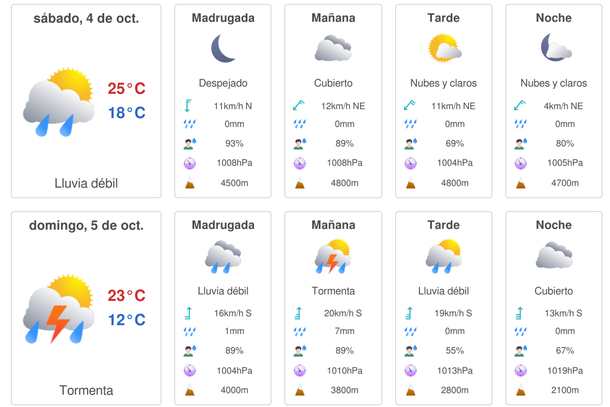Image resolution: width=610 pixels, height=407 pixels.
Task: Click the rain cloud icon for Sunday Tarde
Action: 443,256
